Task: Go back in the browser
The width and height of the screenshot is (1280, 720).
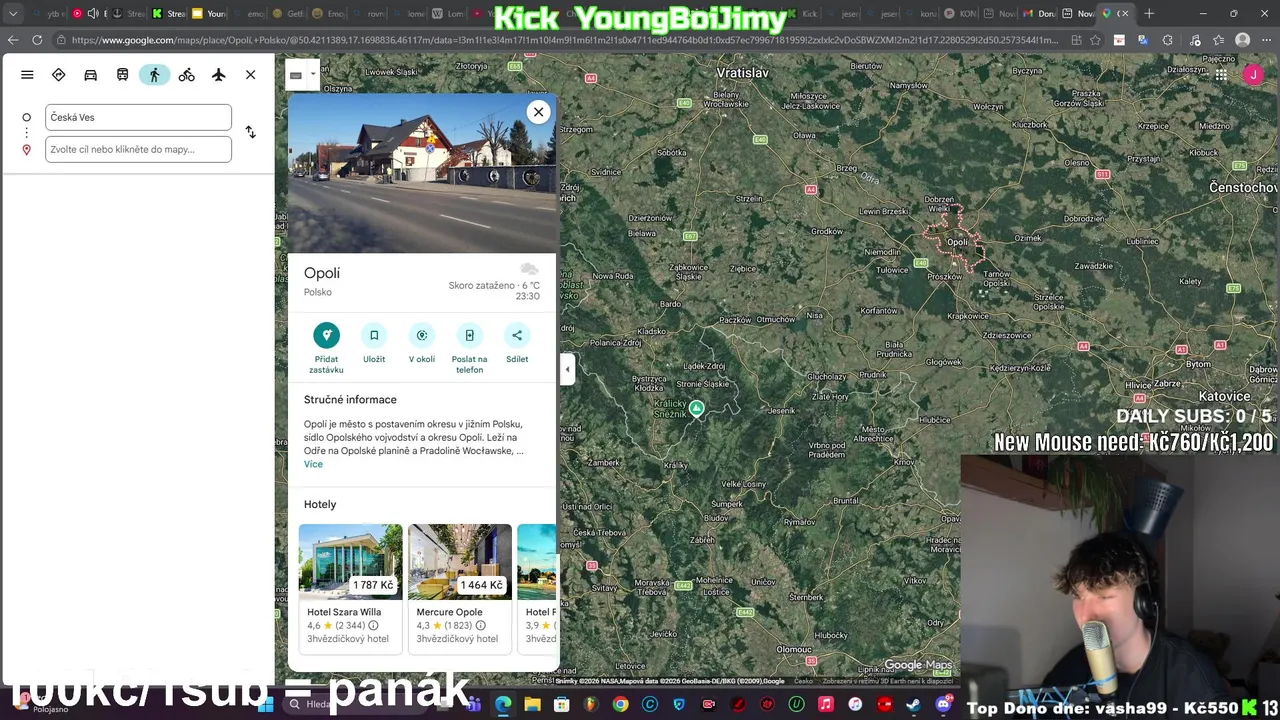Action: 12,40
